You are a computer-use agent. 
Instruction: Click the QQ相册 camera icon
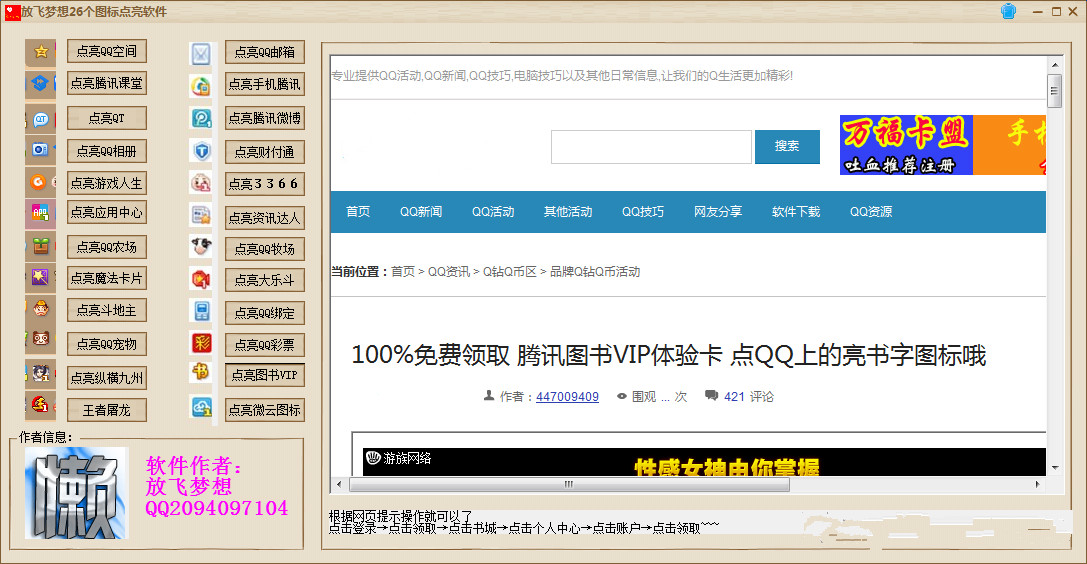(40, 150)
